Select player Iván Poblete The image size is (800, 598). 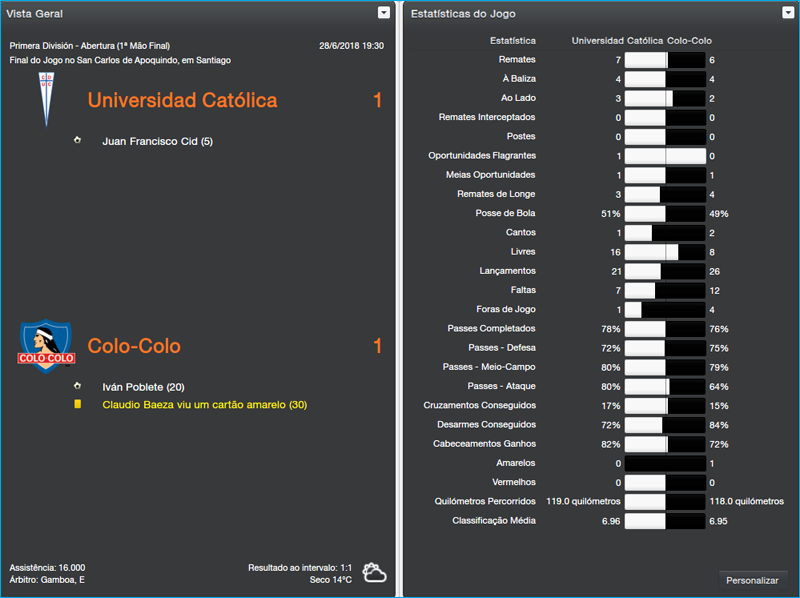(144, 386)
